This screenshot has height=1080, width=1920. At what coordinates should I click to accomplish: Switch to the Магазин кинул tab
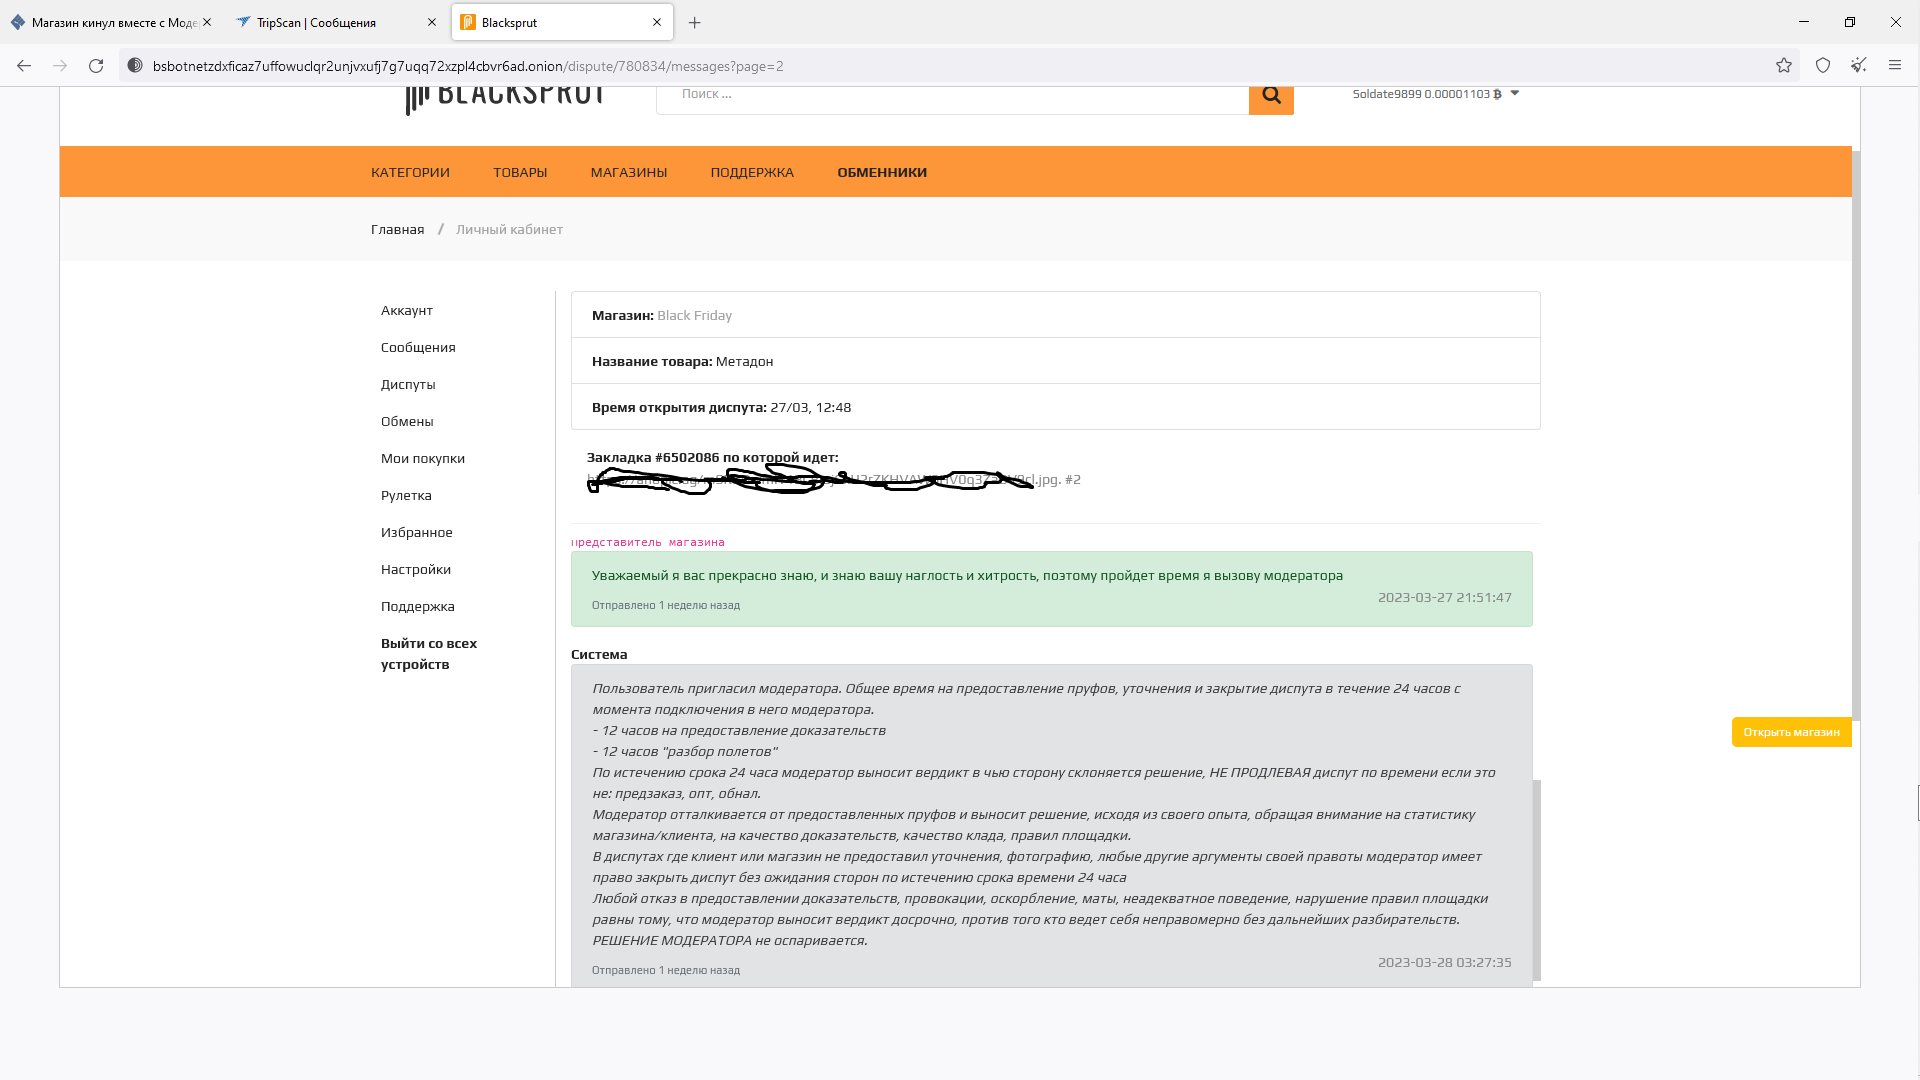(112, 22)
